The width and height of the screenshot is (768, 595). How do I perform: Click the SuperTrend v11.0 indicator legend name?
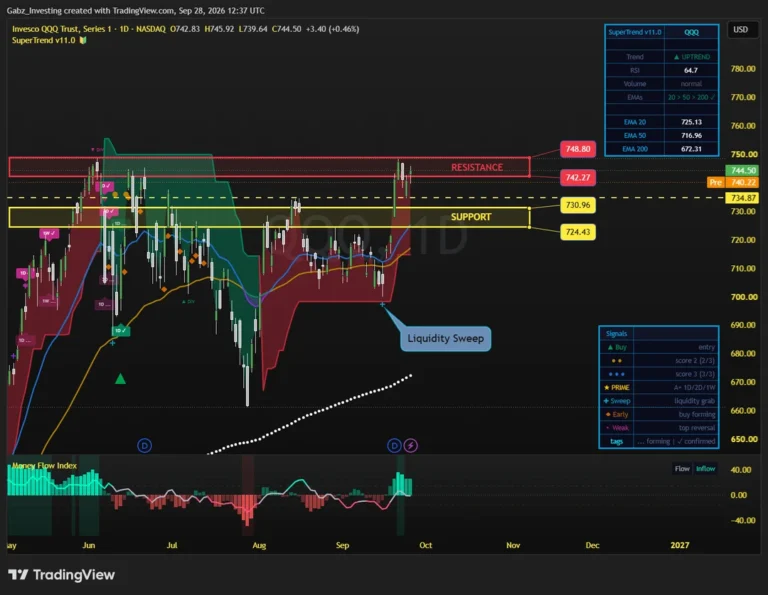pyautogui.click(x=44, y=40)
